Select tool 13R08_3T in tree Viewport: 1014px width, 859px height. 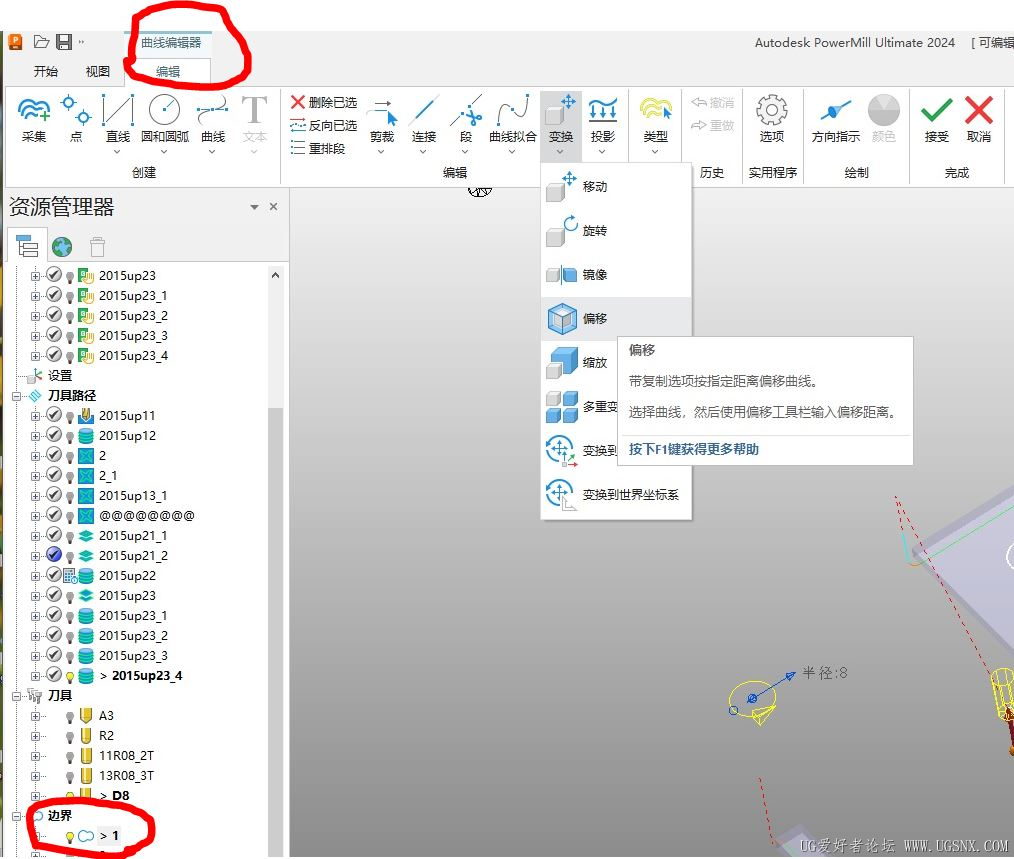pyautogui.click(x=126, y=776)
